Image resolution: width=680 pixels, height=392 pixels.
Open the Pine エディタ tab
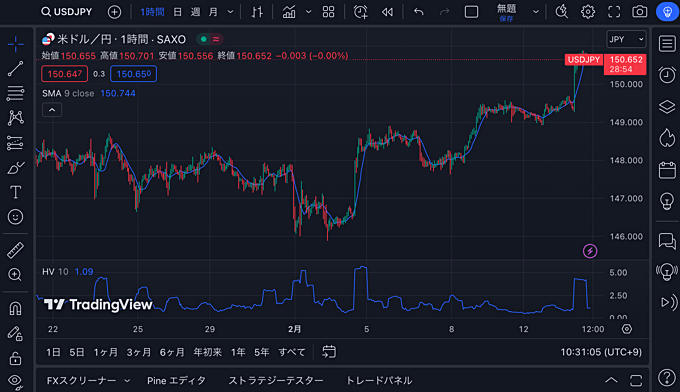pyautogui.click(x=176, y=381)
